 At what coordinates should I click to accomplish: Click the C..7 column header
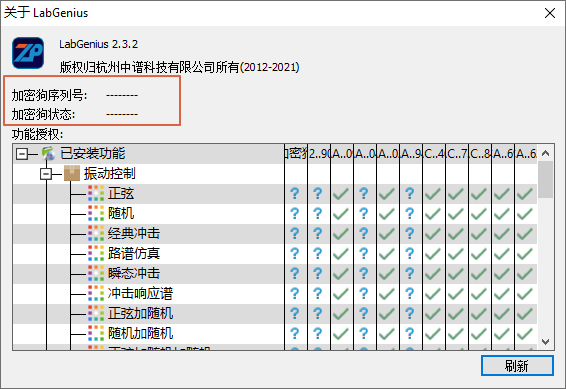[457, 154]
